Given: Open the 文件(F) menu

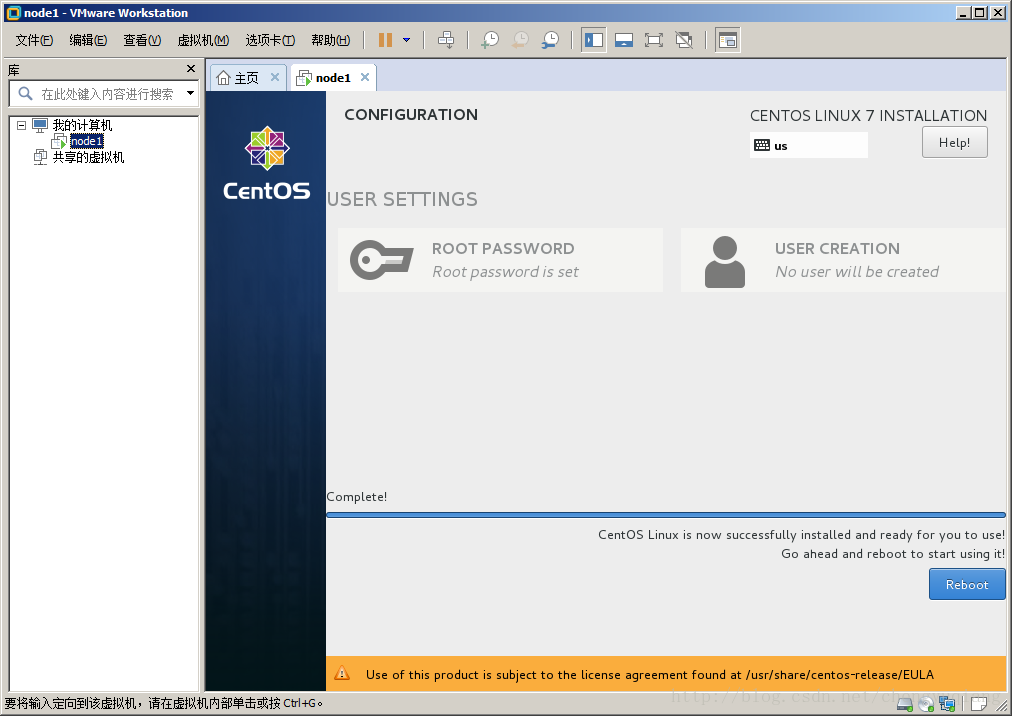Looking at the screenshot, I should click(x=34, y=40).
